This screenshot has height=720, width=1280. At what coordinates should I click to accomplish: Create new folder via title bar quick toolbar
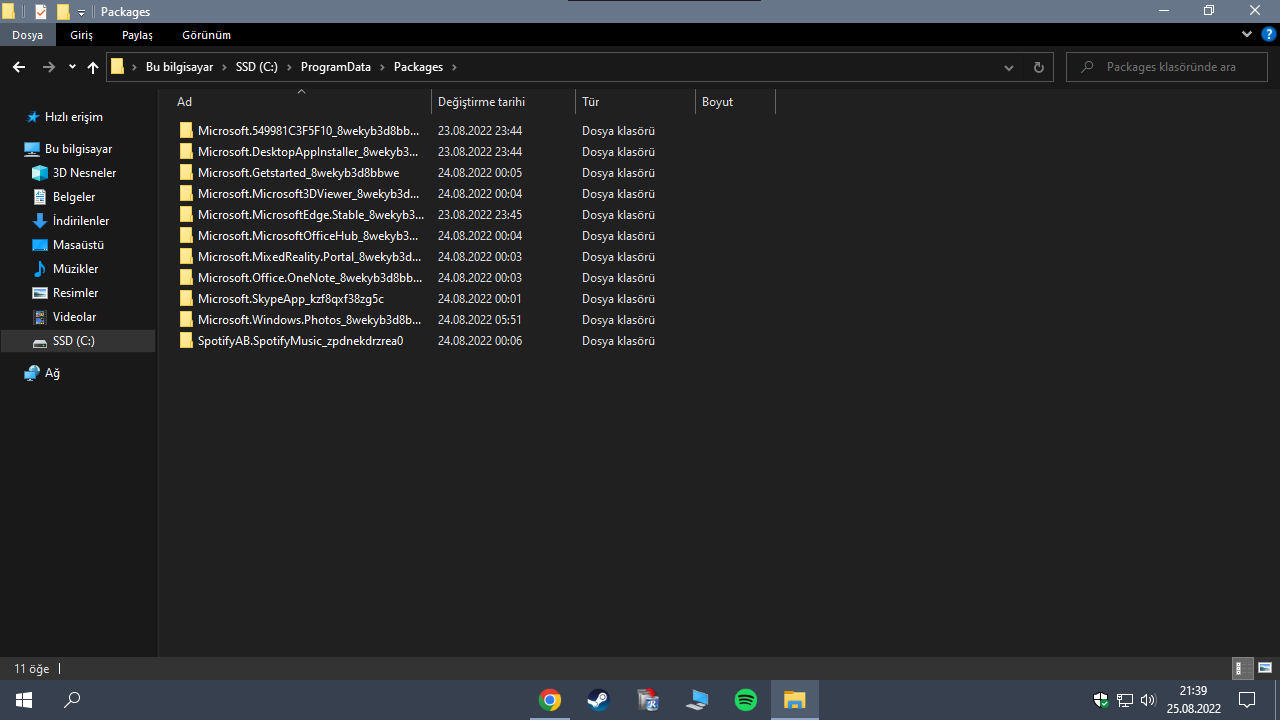pos(63,12)
